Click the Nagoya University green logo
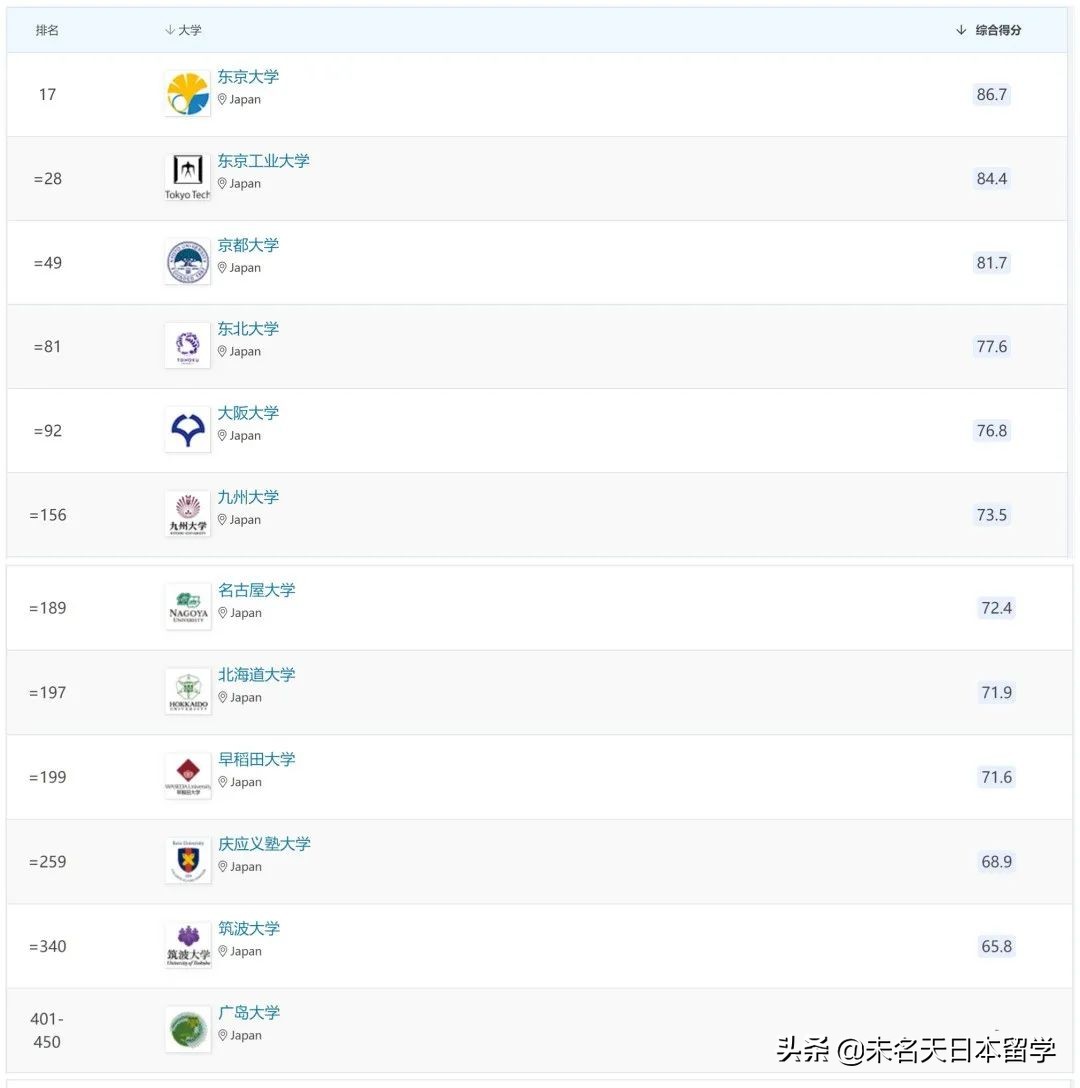This screenshot has width=1080, height=1088. pos(187,606)
